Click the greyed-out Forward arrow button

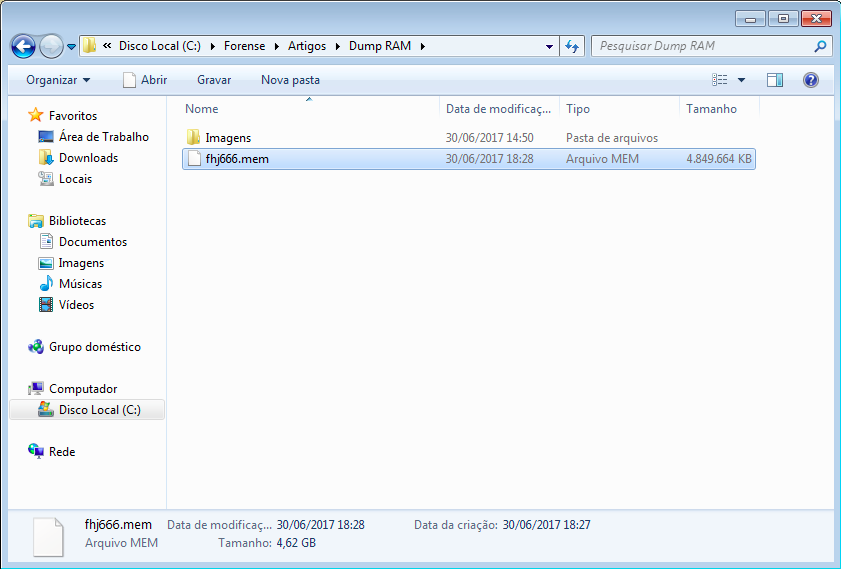coord(51,47)
